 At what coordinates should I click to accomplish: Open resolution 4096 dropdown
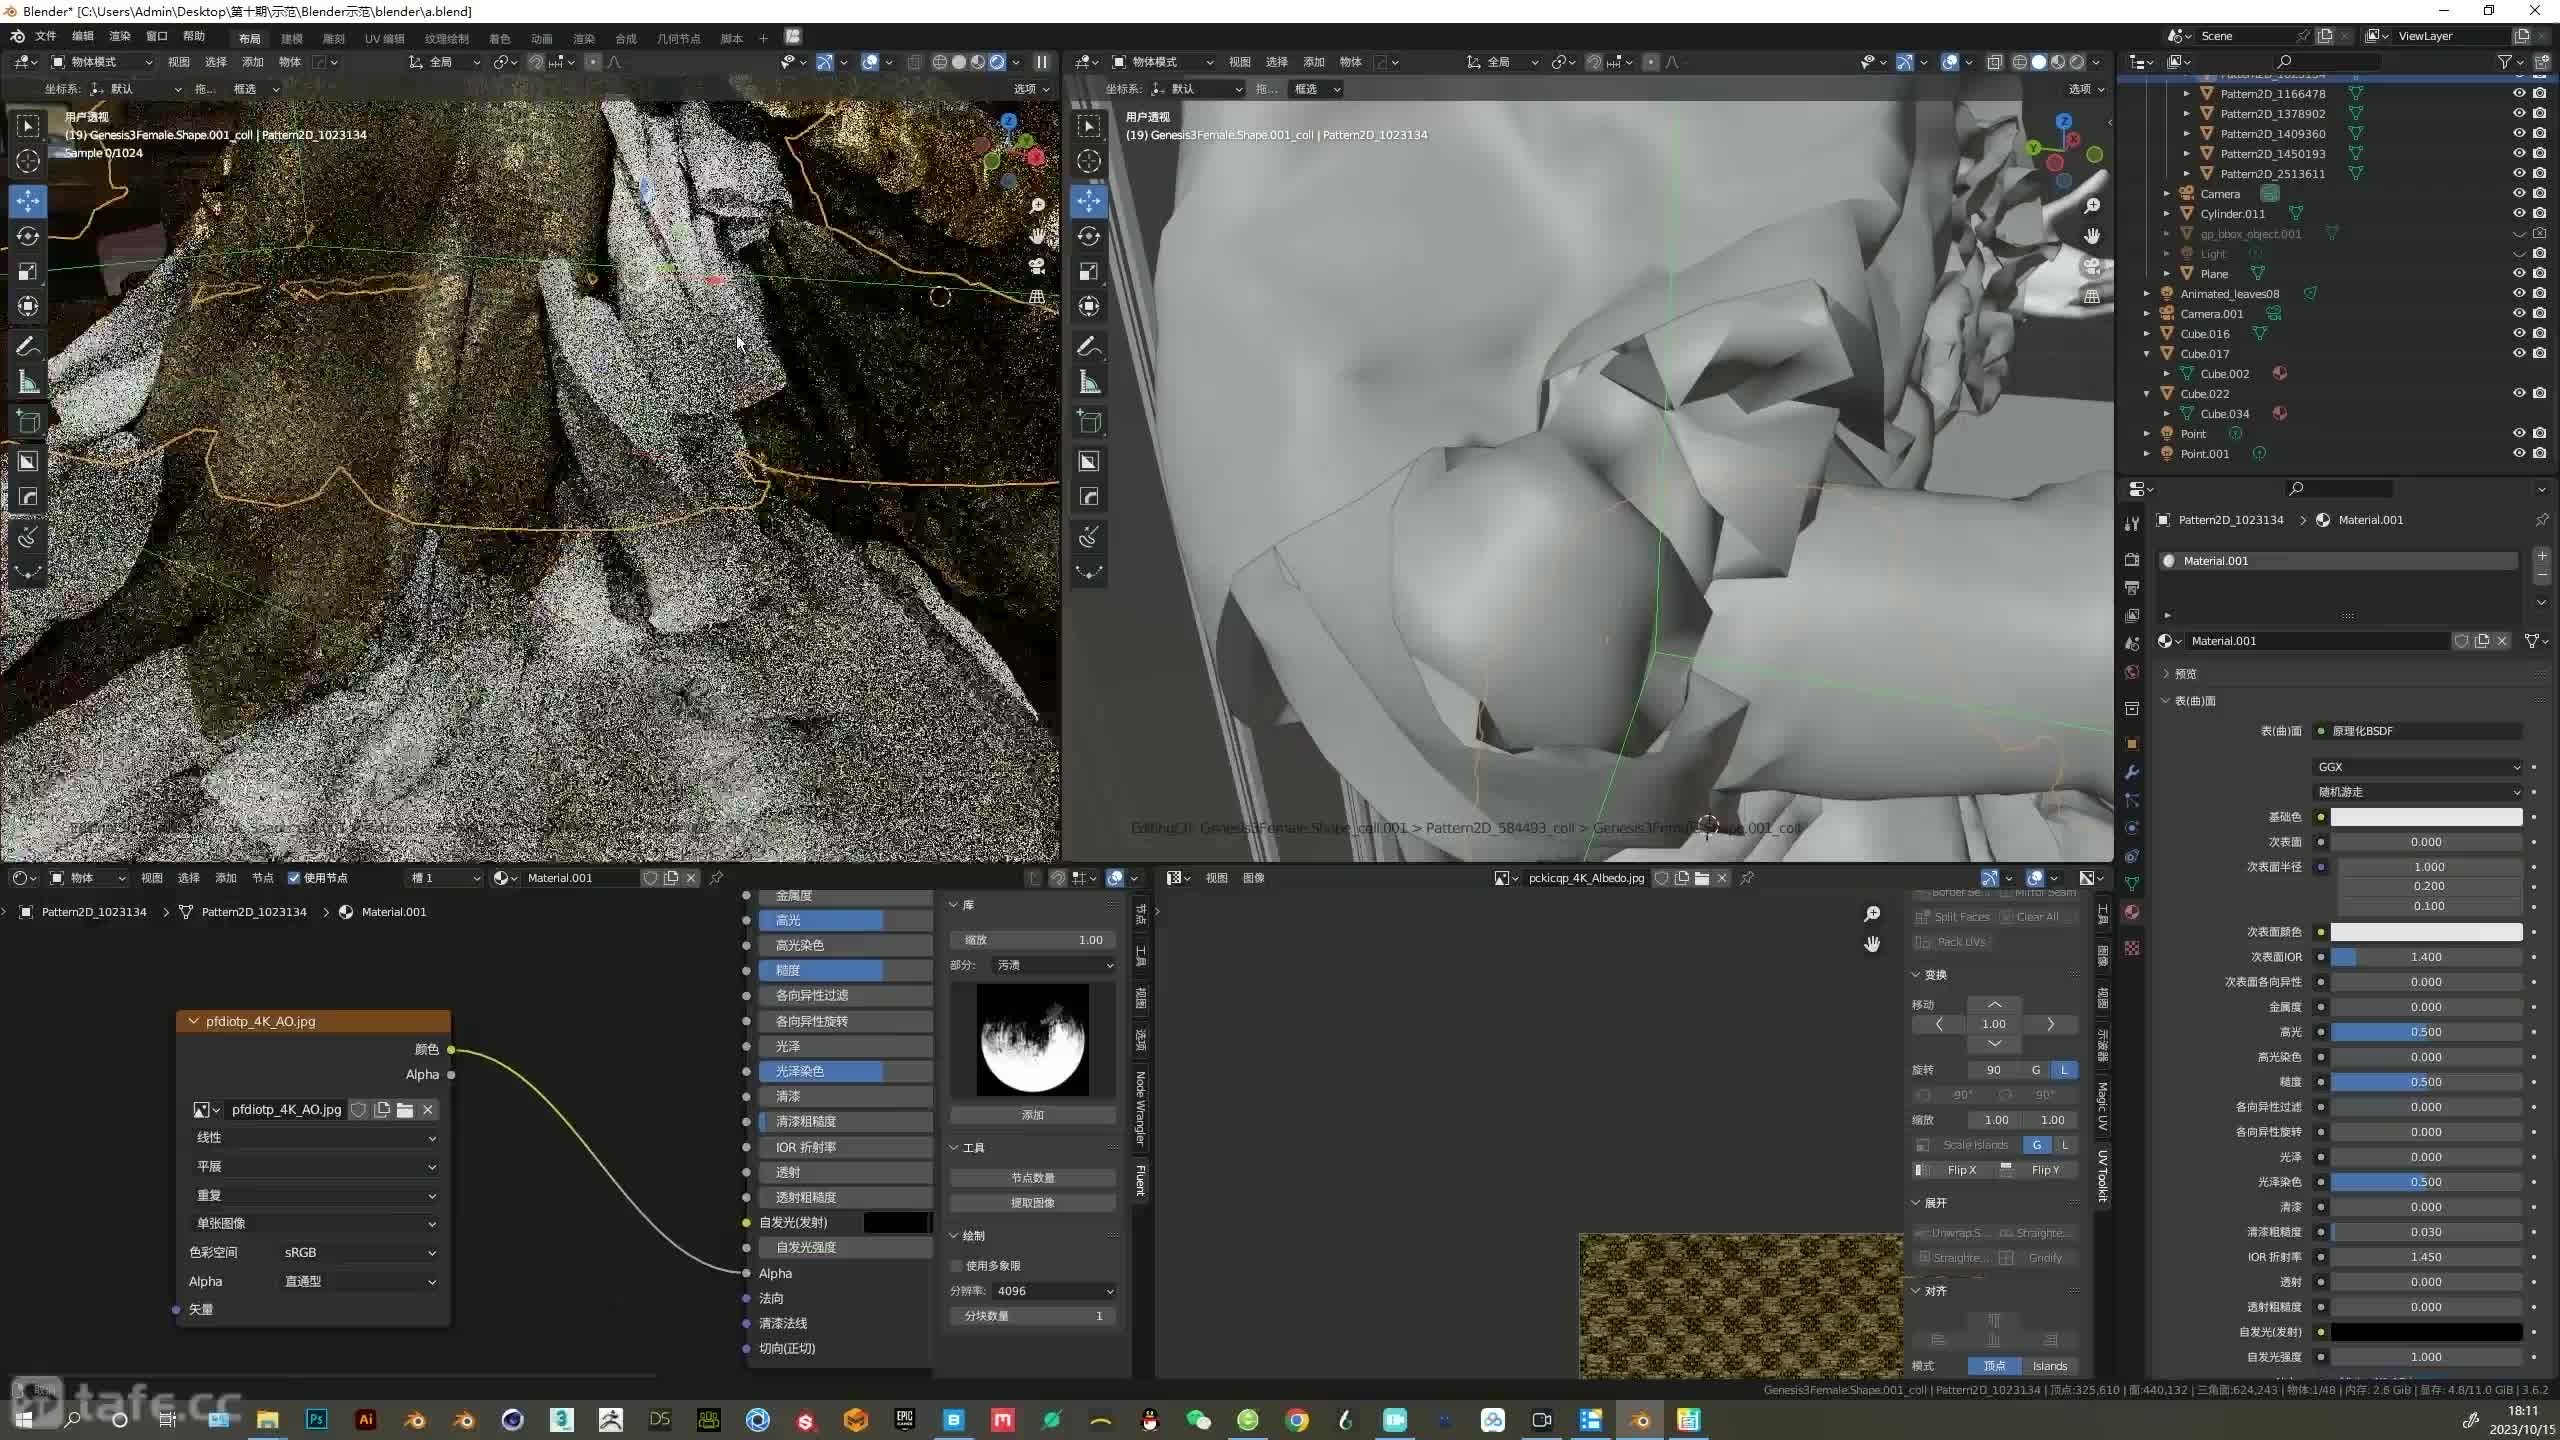[x=1053, y=1291]
